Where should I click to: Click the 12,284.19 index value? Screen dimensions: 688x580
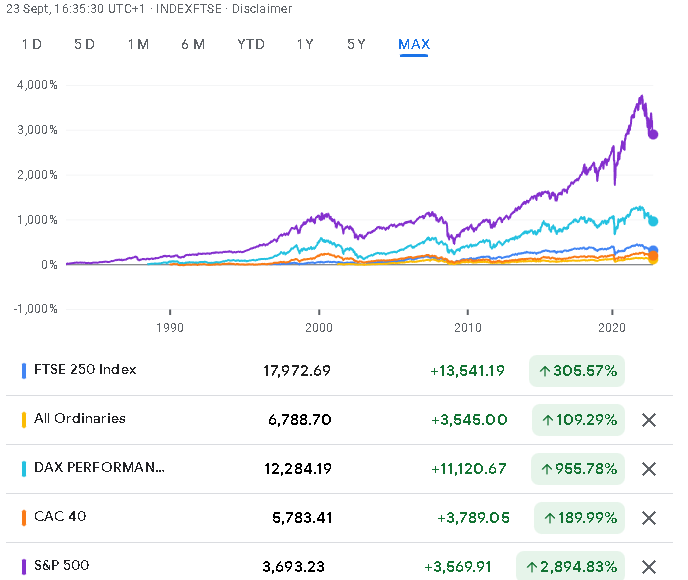point(297,469)
